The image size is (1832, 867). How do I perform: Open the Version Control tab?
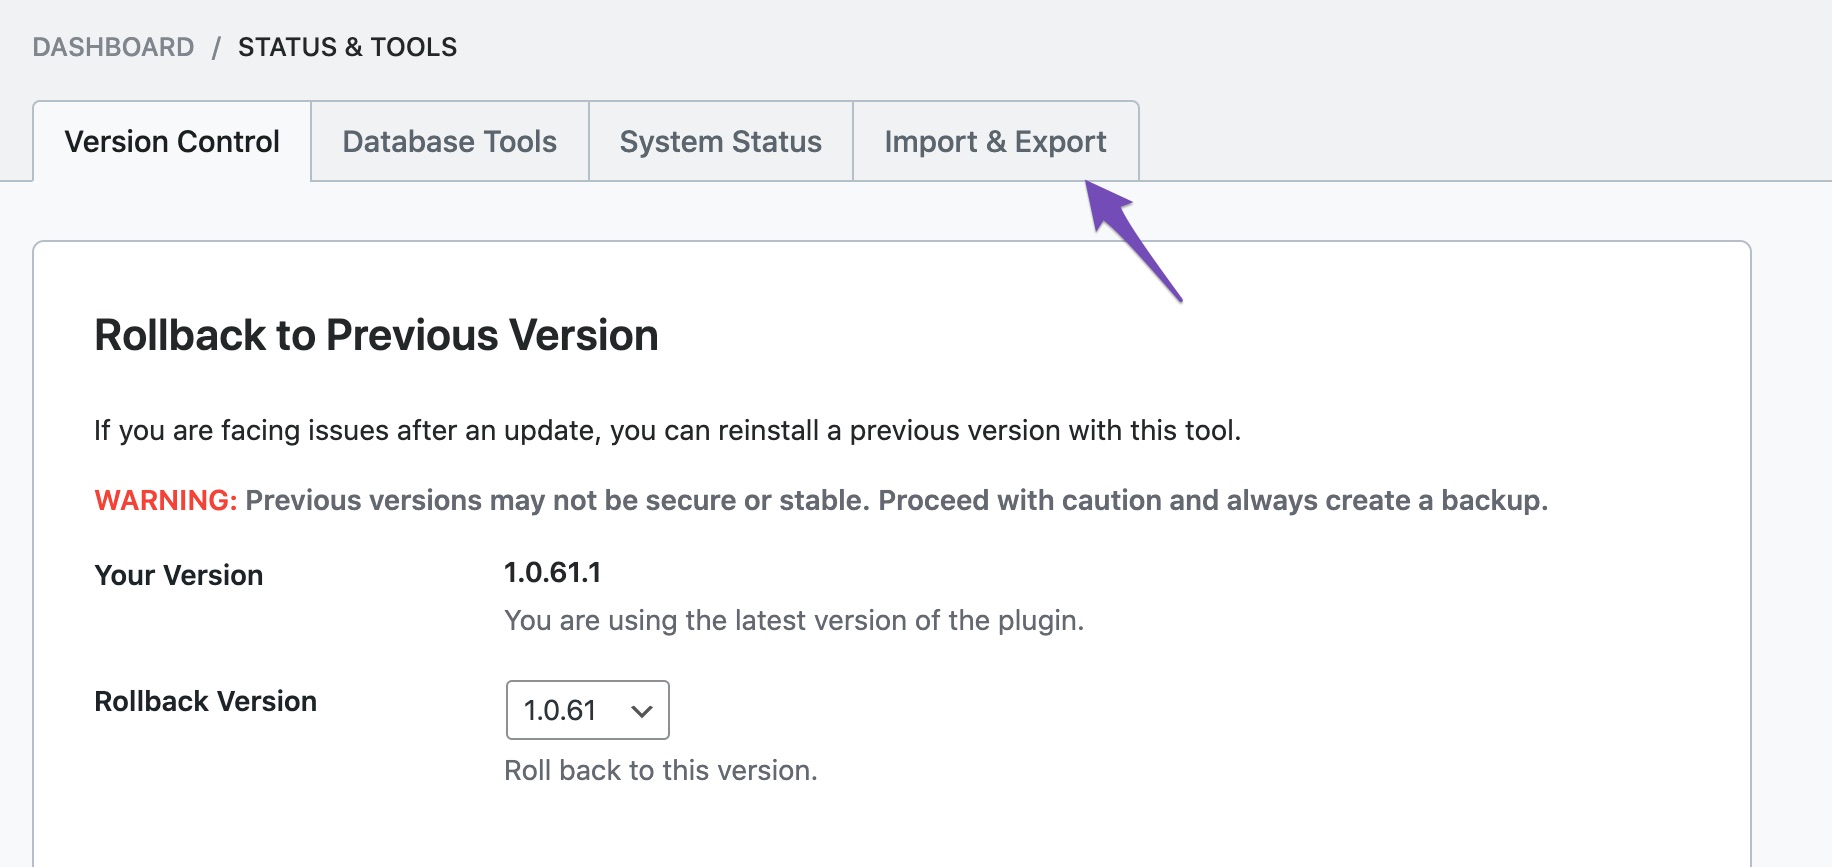point(172,141)
